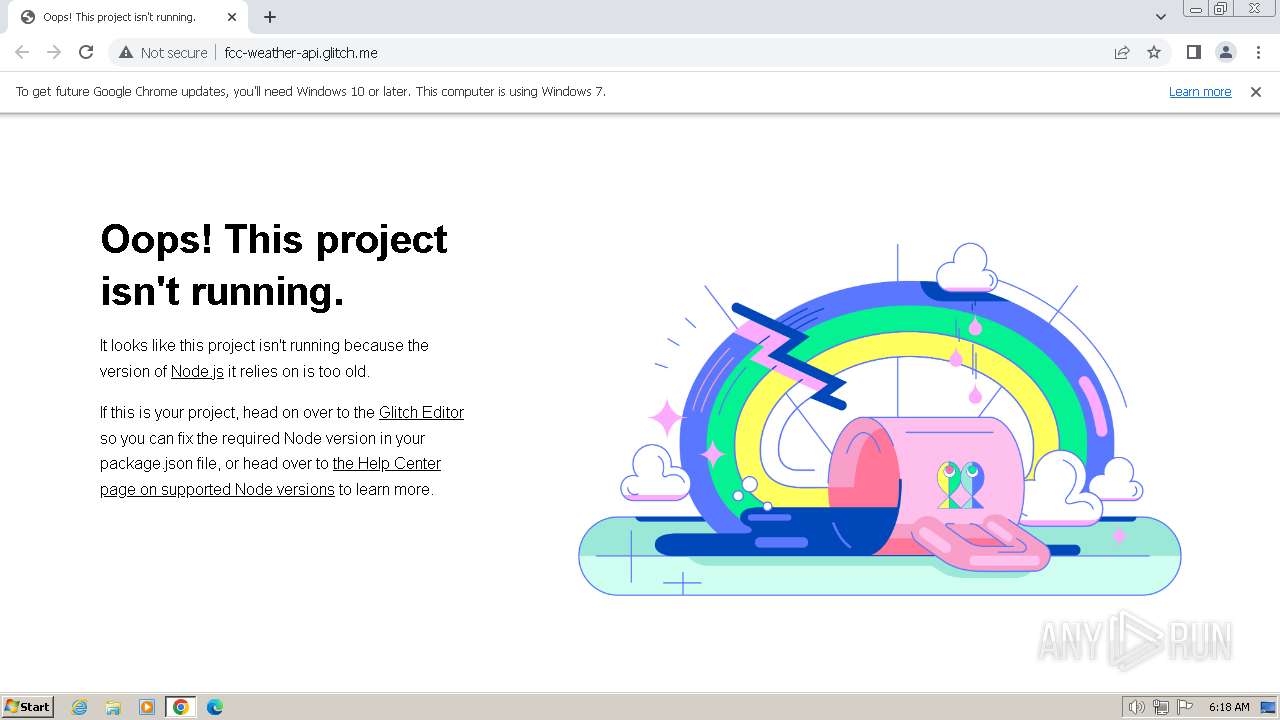Image resolution: width=1280 pixels, height=720 pixels.
Task: Restore down the Chrome window
Action: point(1220,9)
